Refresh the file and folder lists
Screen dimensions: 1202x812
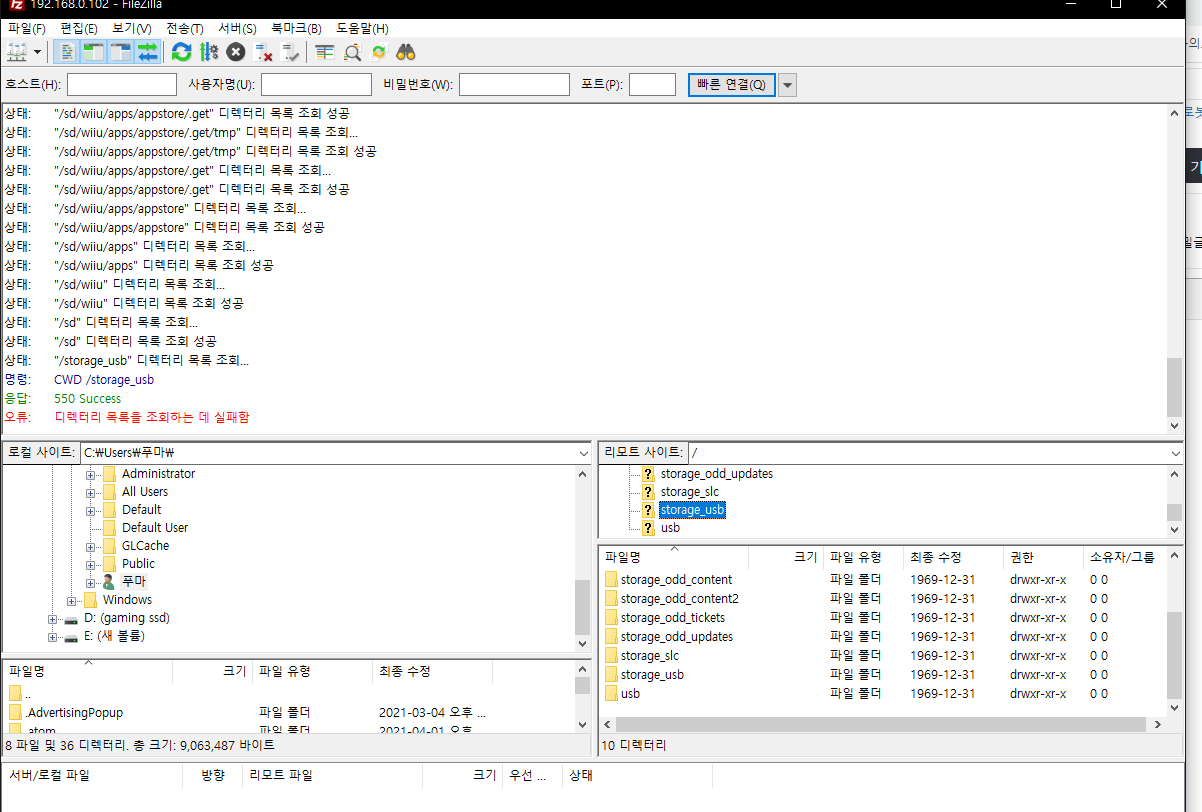tap(181, 52)
